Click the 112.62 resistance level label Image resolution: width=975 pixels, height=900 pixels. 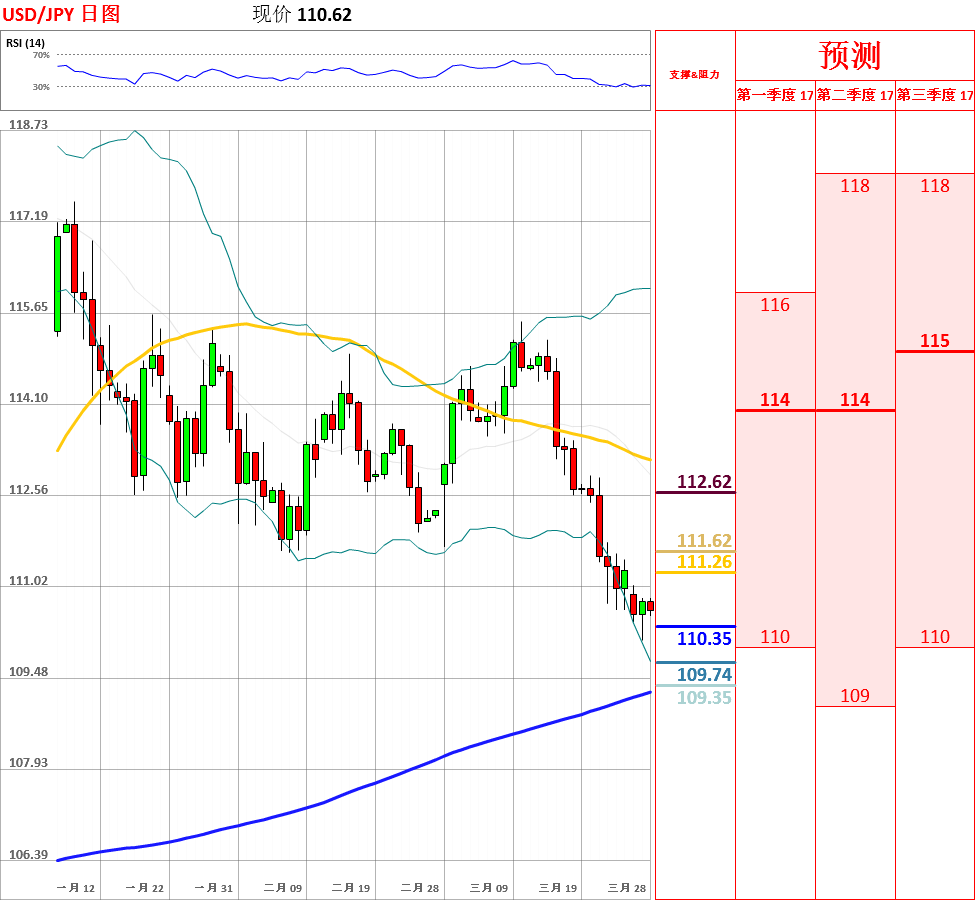[x=704, y=482]
